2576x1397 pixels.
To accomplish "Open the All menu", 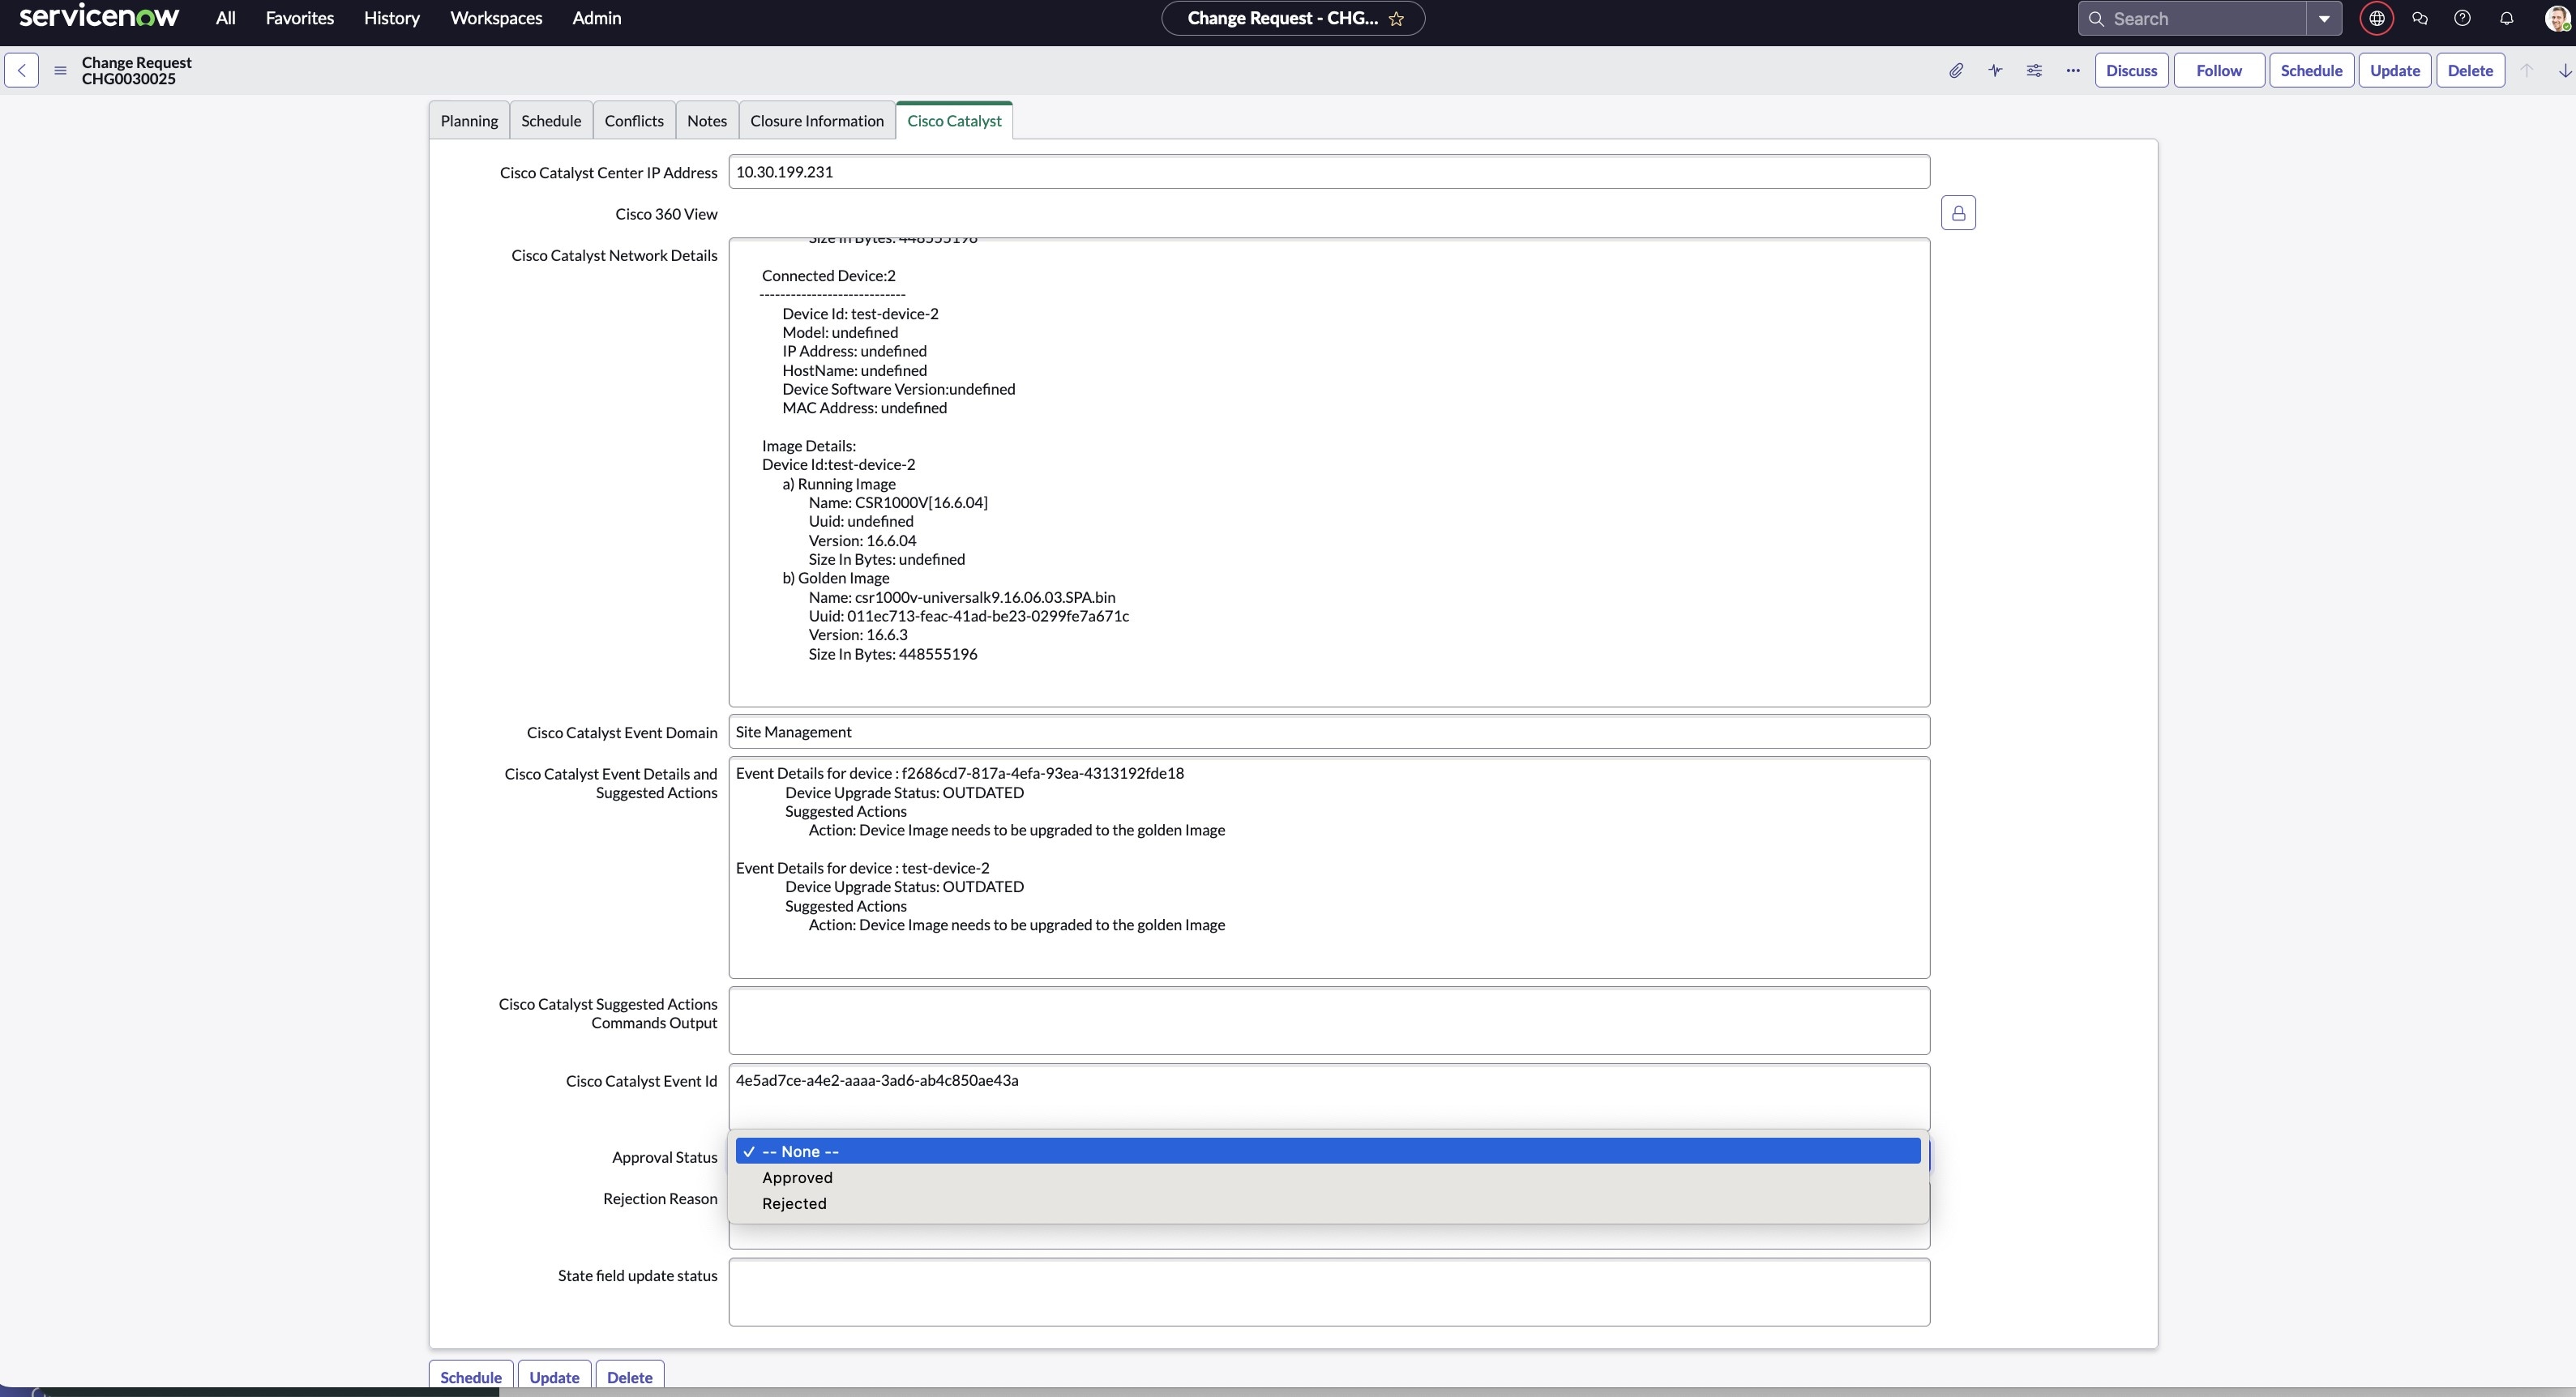I will point(226,18).
